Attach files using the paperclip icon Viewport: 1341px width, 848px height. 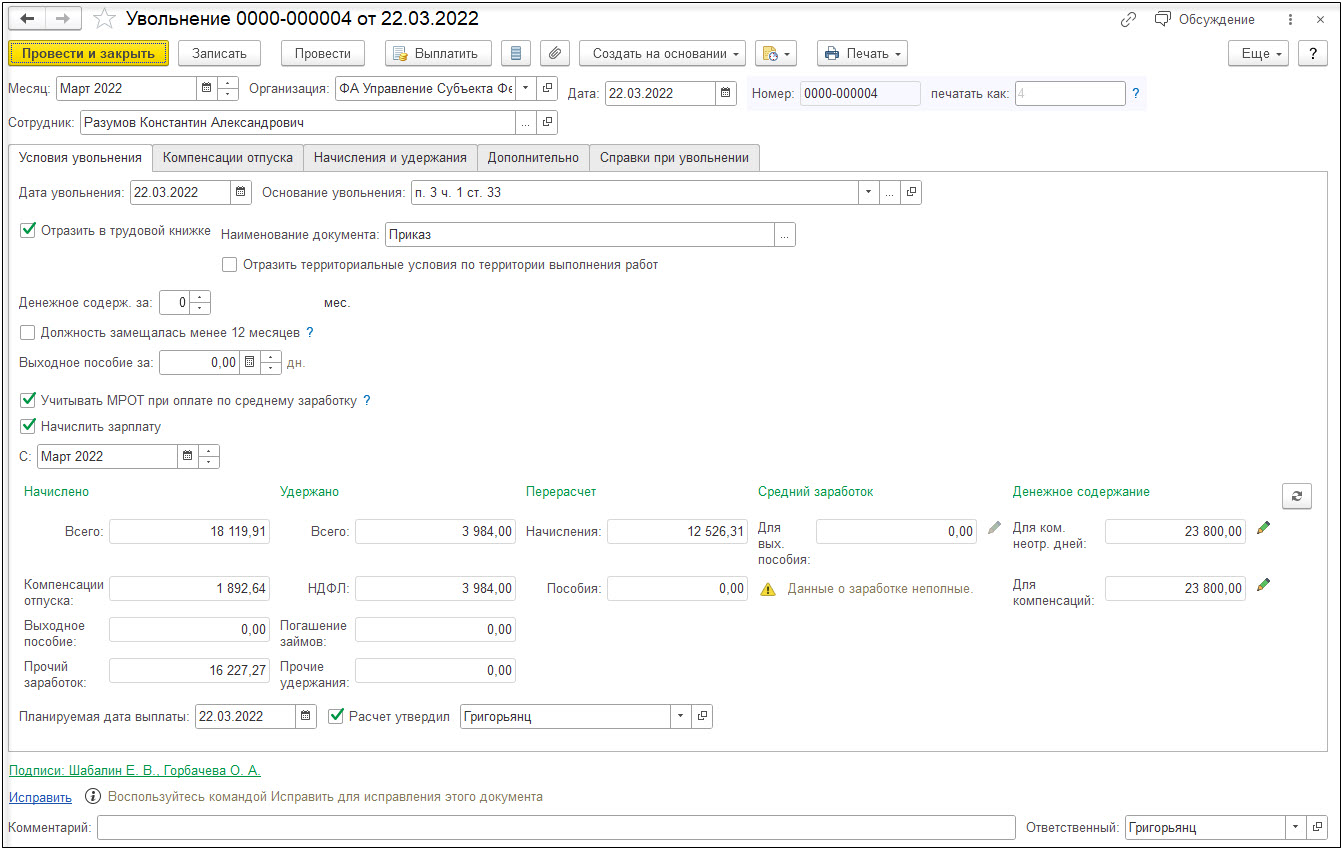pyautogui.click(x=555, y=53)
